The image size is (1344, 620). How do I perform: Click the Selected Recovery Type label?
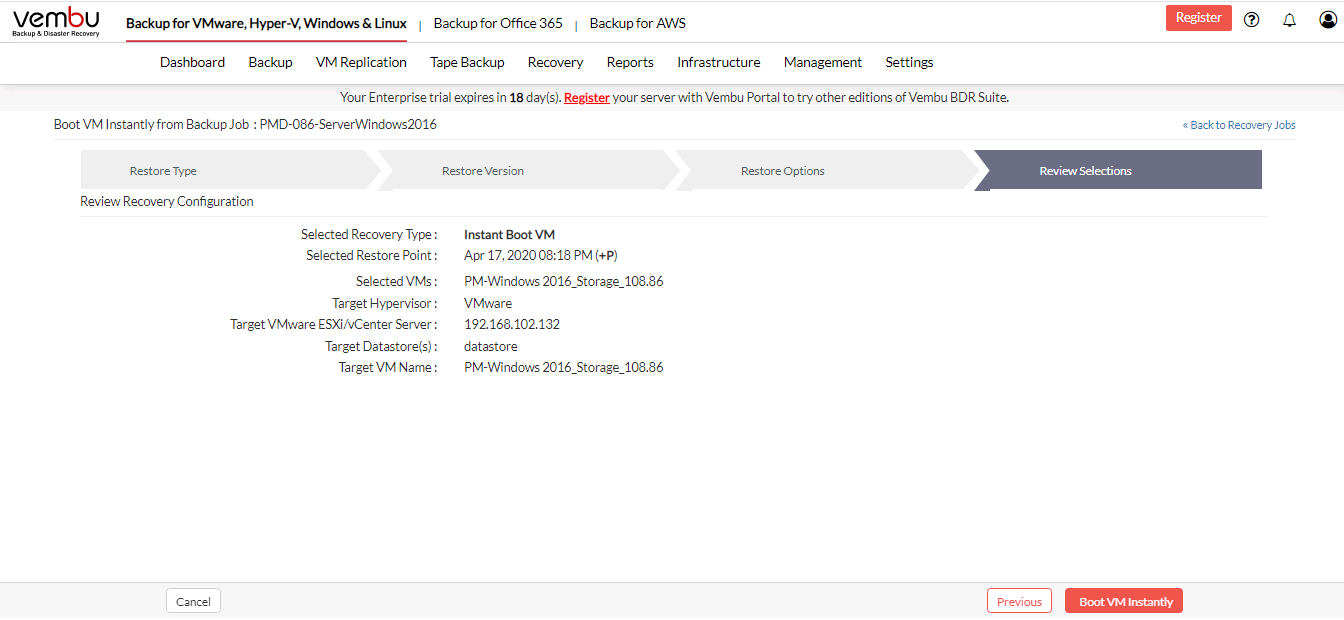point(369,235)
